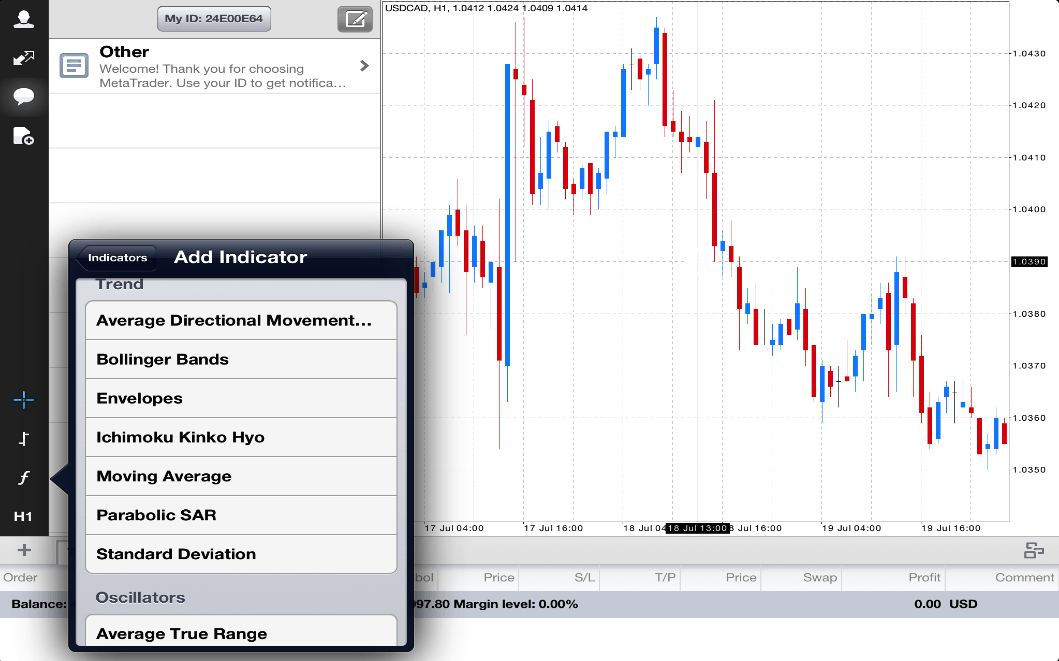Click the T/P column header
The width and height of the screenshot is (1059, 661).
pyautogui.click(x=665, y=577)
